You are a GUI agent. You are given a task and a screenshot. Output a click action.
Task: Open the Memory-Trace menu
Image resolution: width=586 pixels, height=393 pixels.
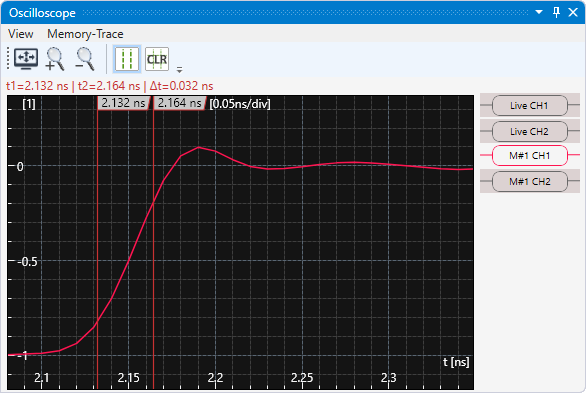point(85,34)
